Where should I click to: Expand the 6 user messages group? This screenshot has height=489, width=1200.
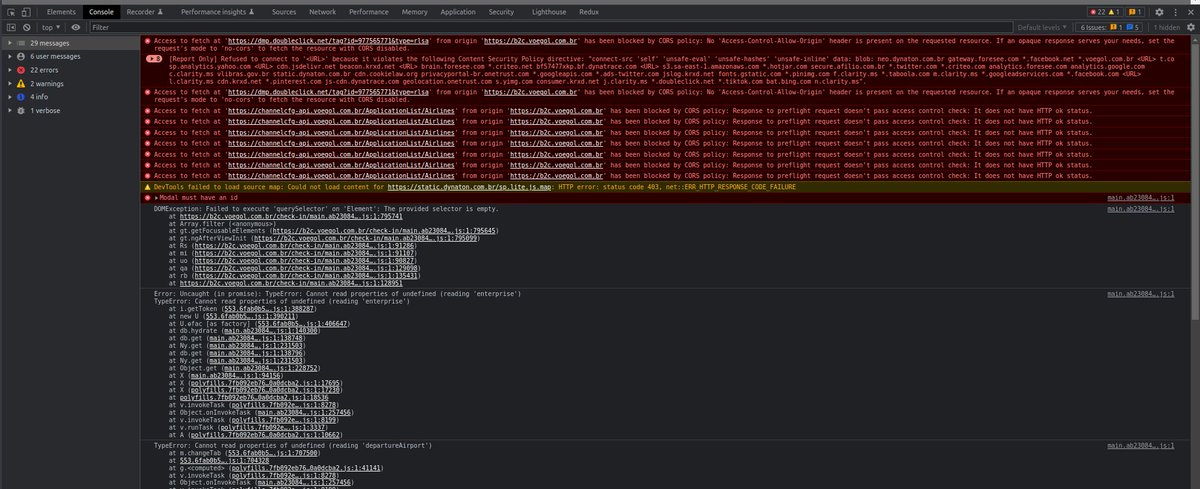[8, 58]
